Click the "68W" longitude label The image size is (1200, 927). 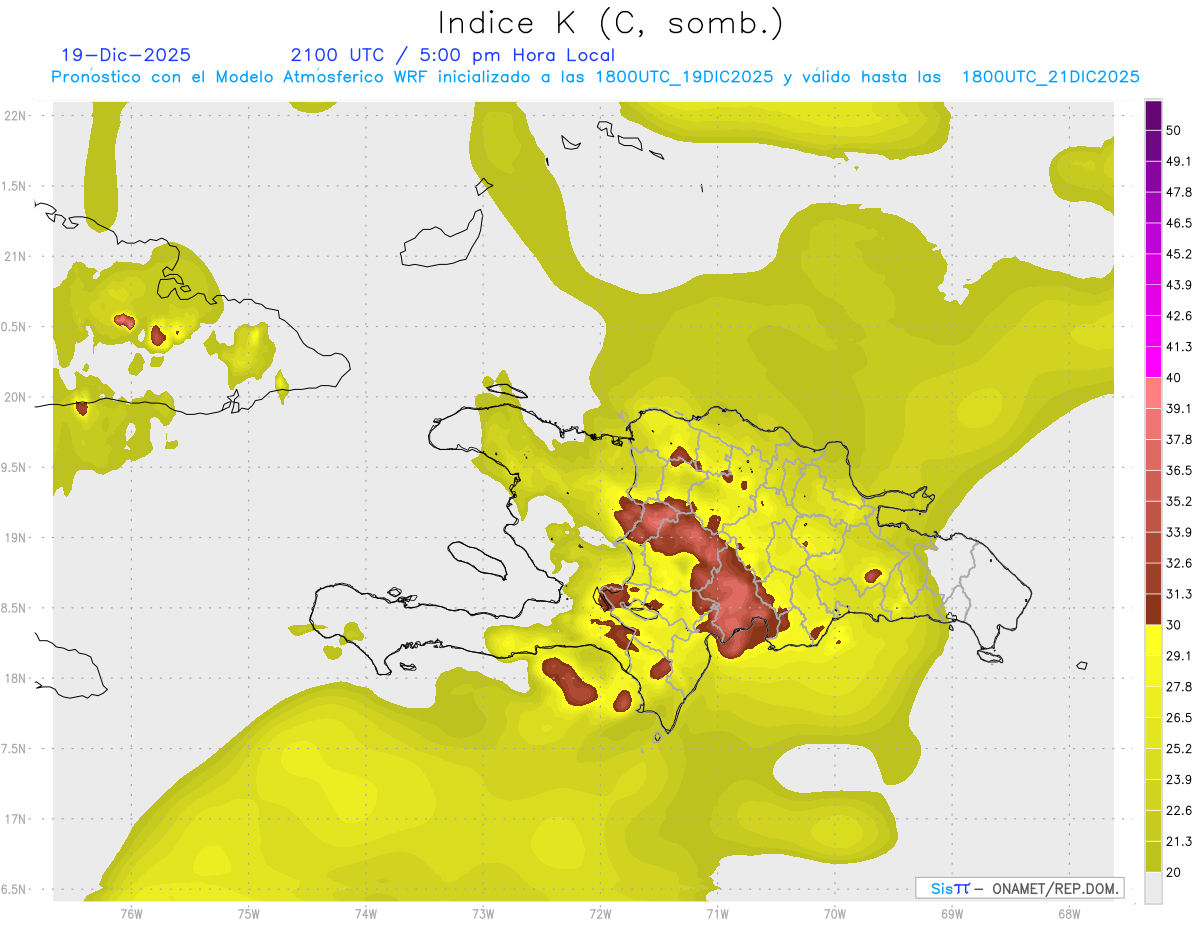point(1069,912)
